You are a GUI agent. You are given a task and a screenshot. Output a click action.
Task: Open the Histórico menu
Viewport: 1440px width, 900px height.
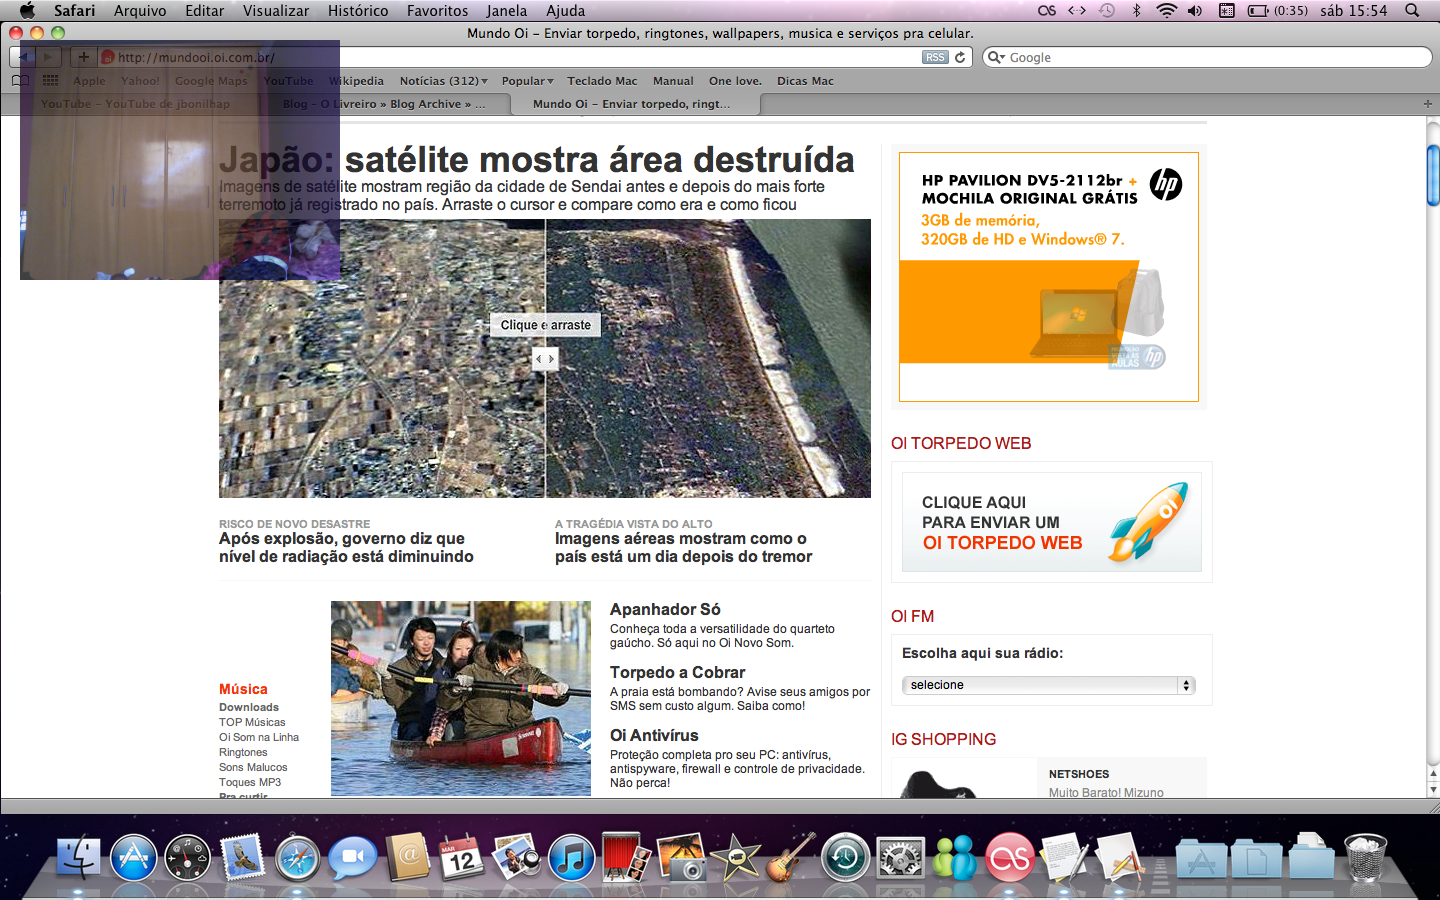coord(358,10)
